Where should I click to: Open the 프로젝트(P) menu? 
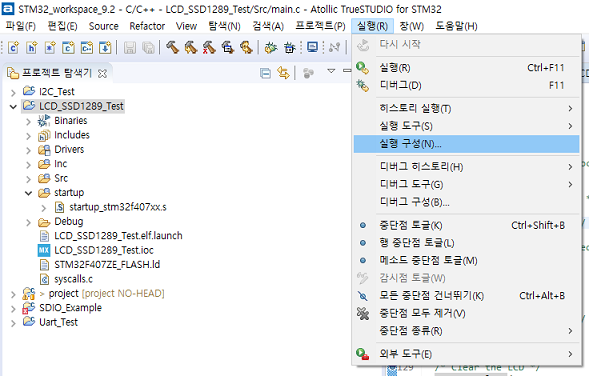(x=320, y=26)
